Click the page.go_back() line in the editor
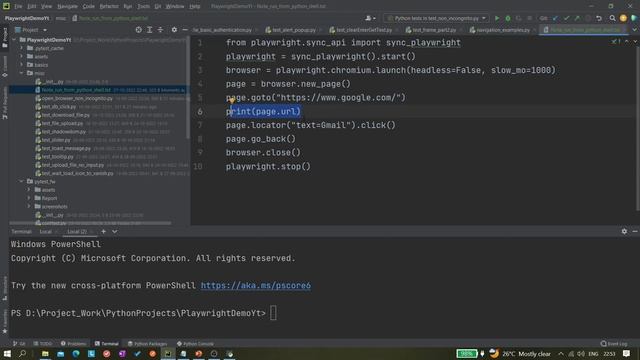 click(261, 139)
